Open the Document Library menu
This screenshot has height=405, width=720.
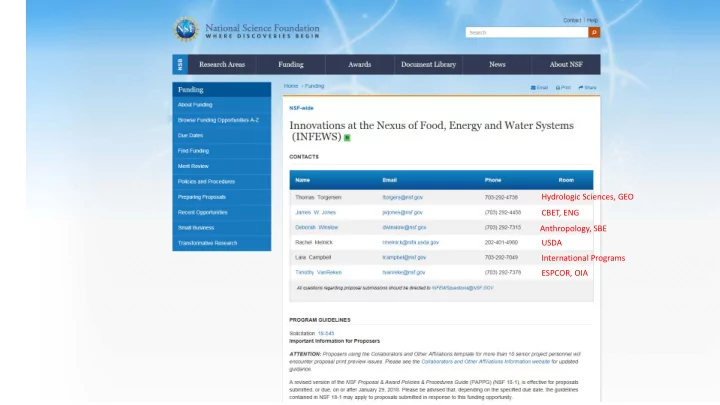click(428, 64)
